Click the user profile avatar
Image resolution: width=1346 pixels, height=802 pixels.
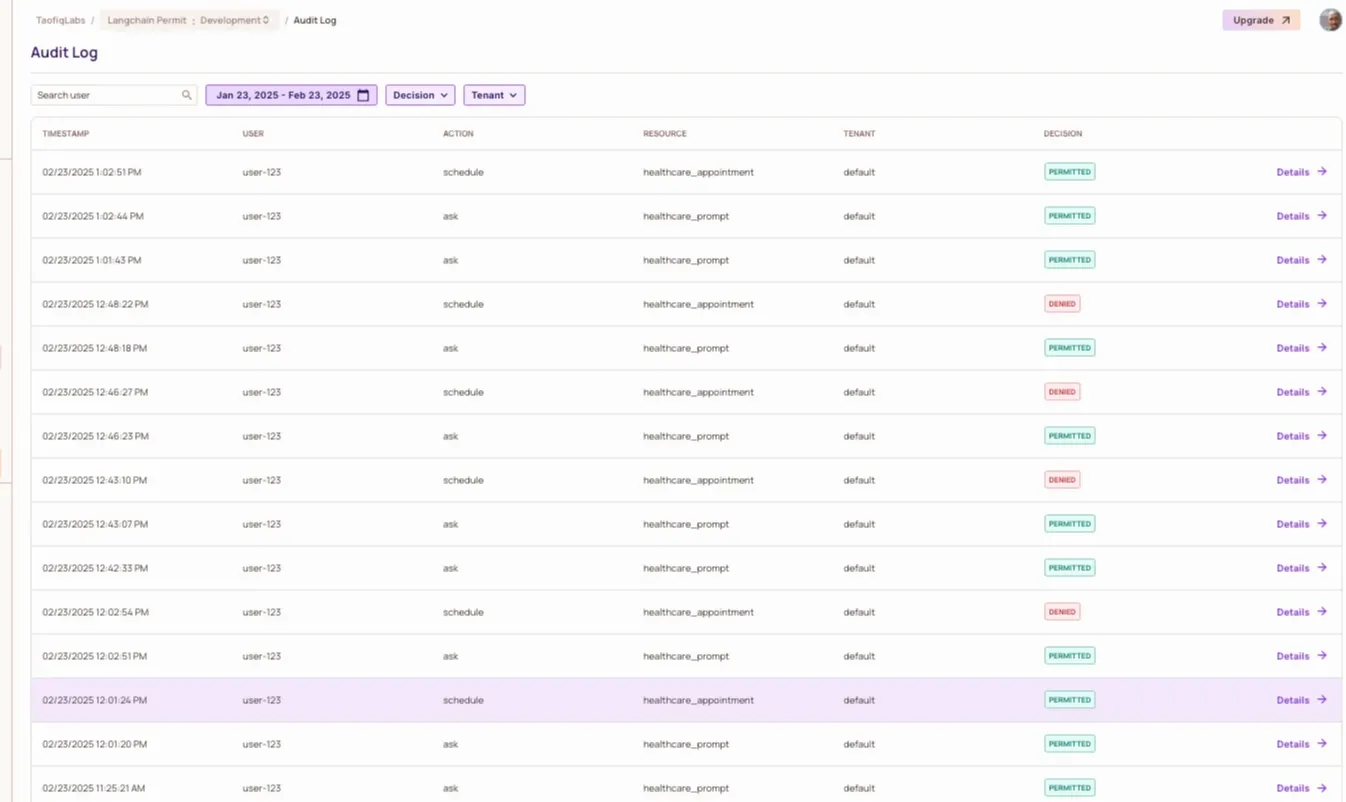(x=1330, y=20)
